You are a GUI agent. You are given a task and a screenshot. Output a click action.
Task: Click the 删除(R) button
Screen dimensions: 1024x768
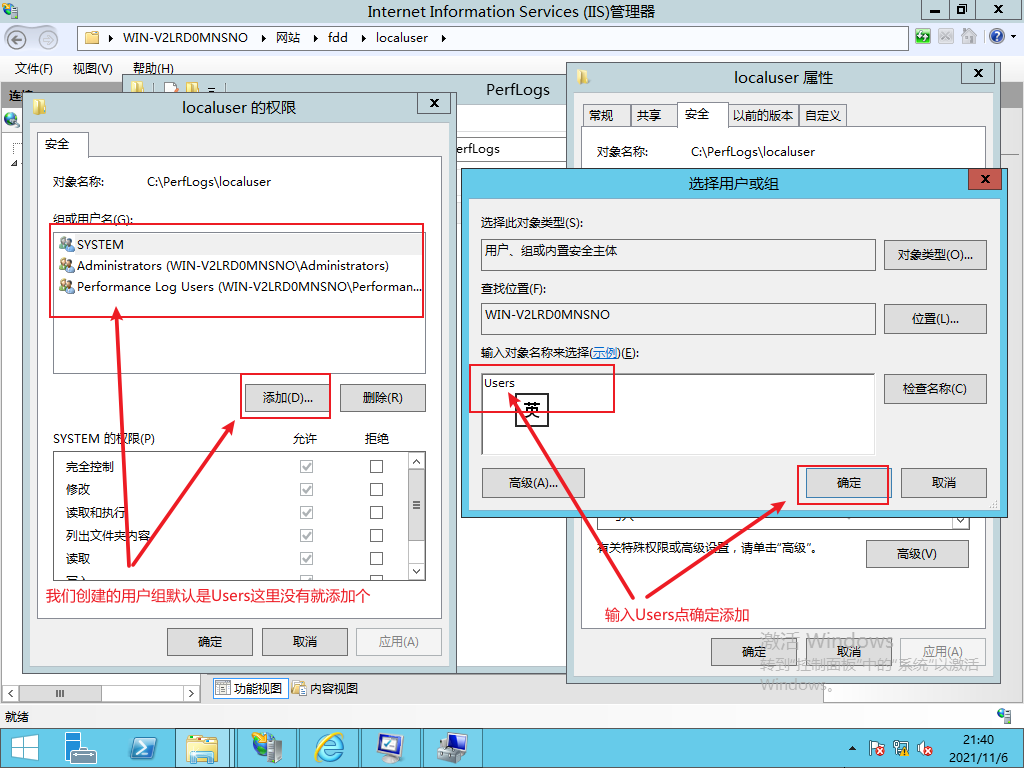[x=383, y=398]
